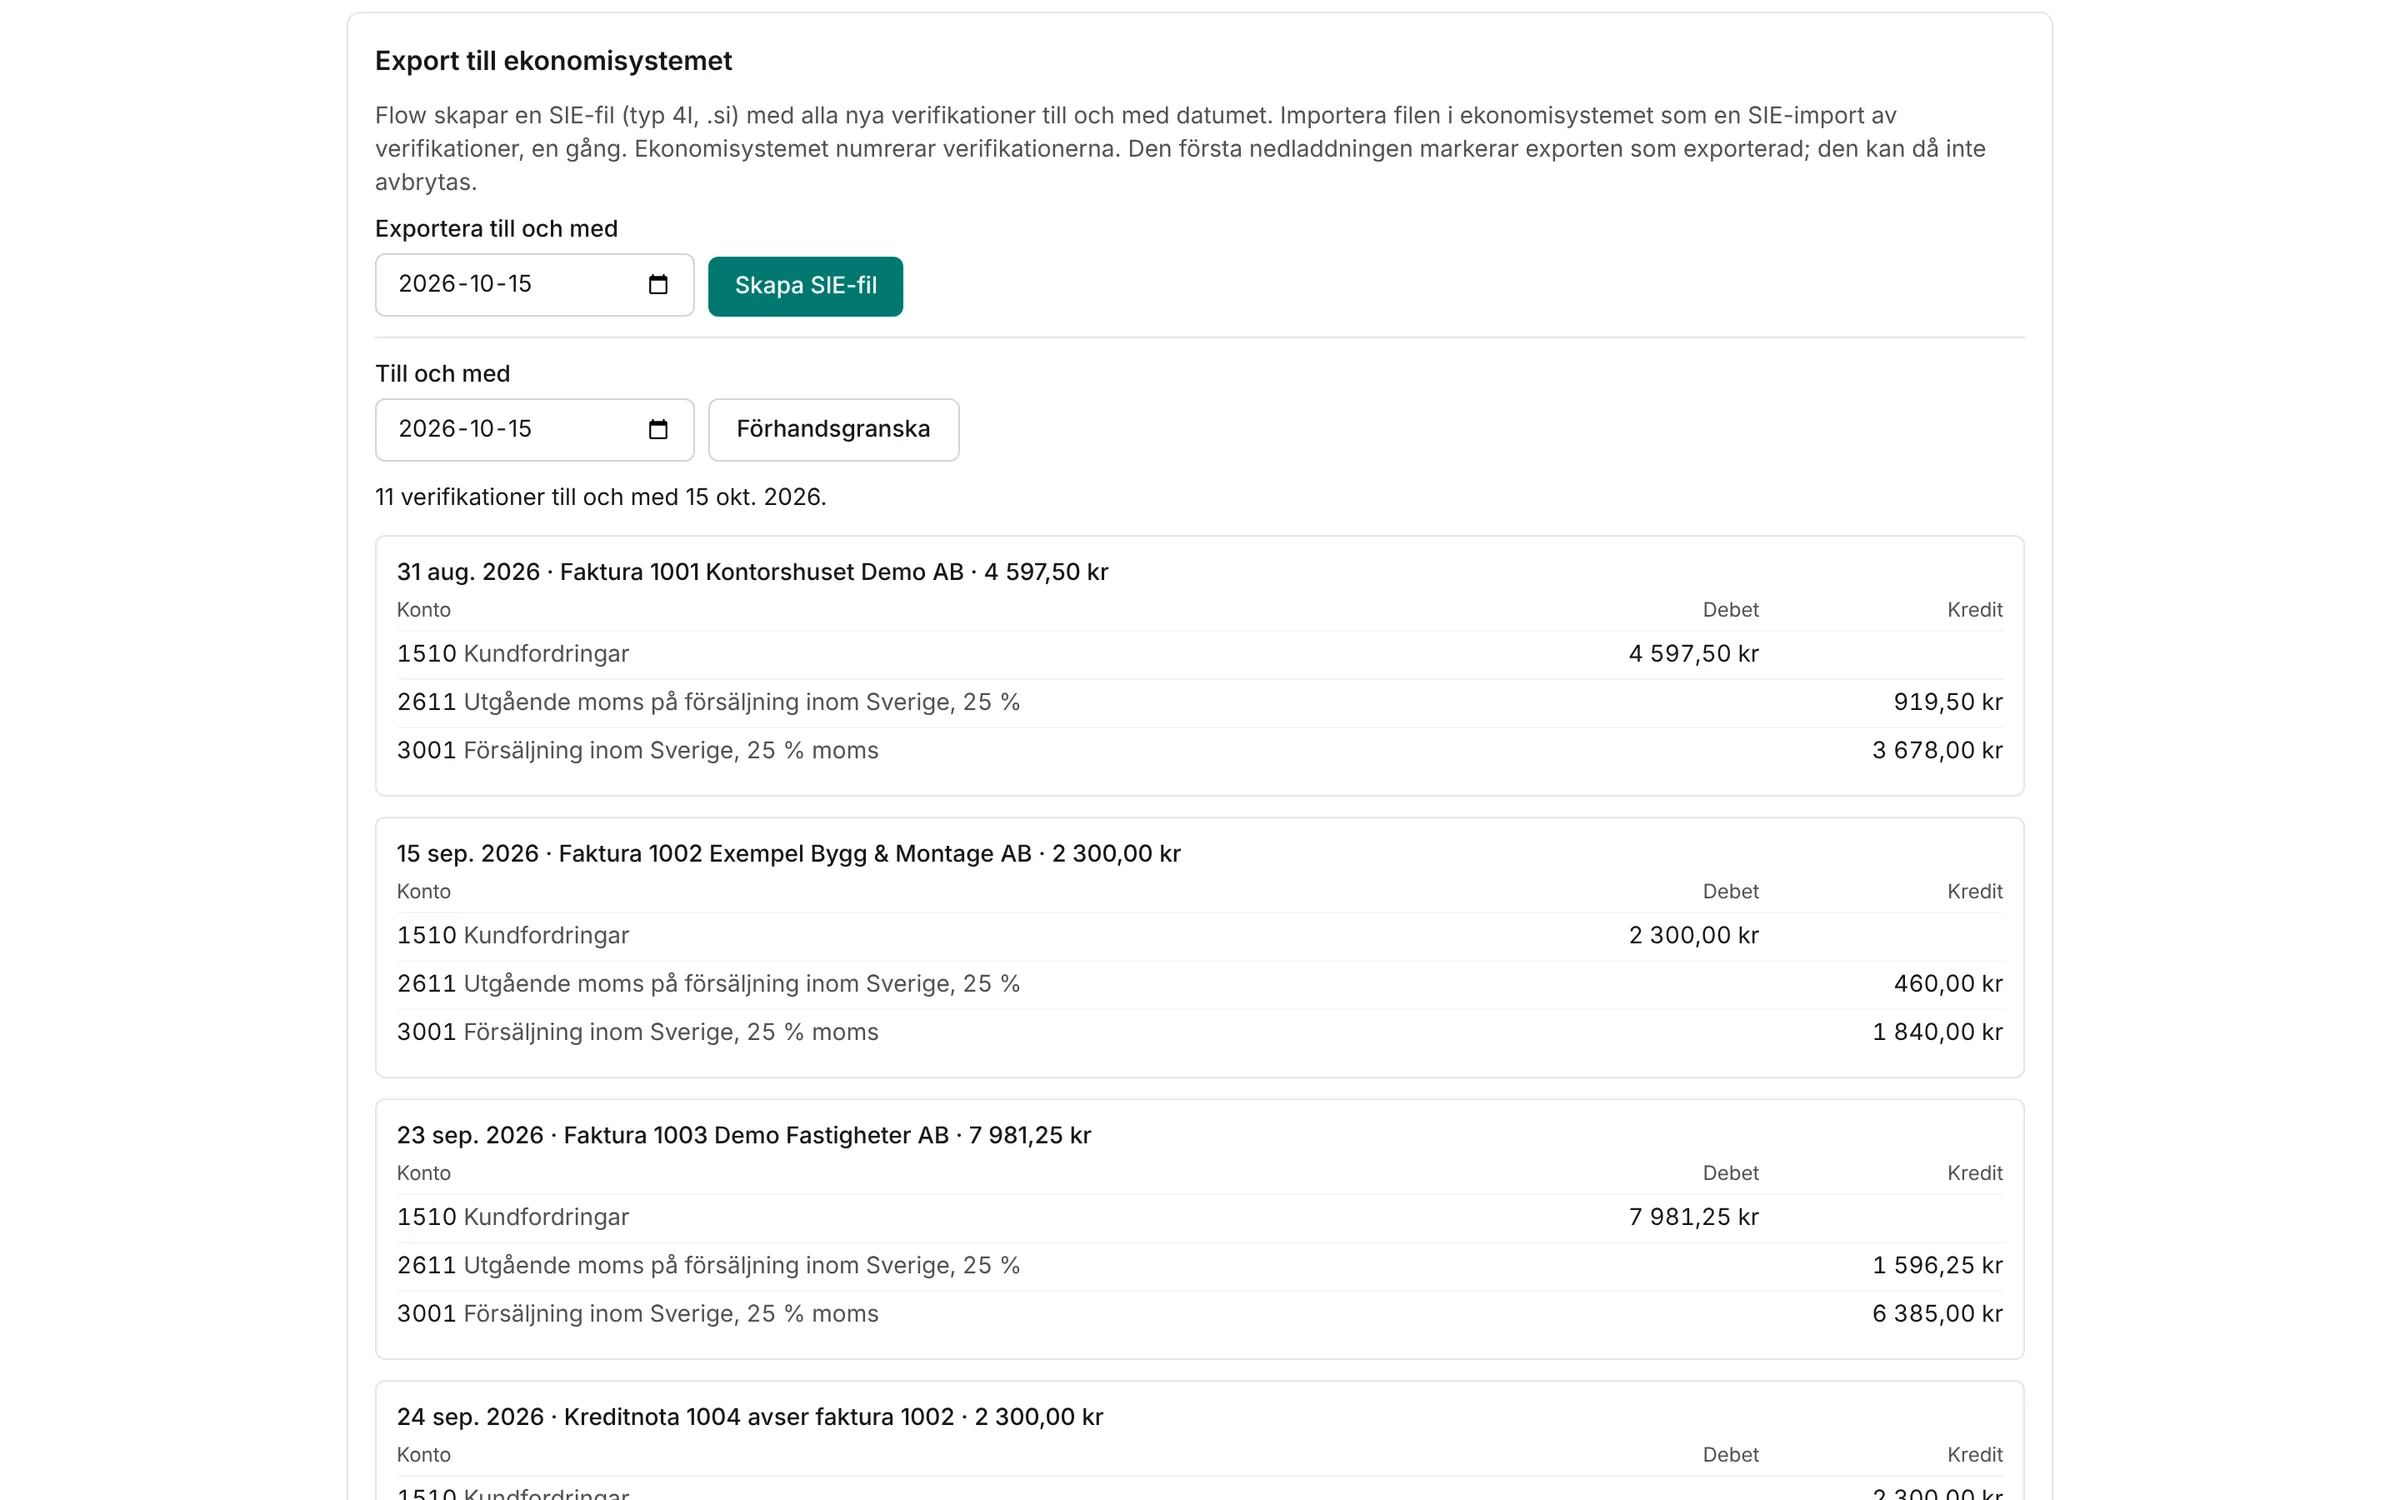Select the Faktura 1003 Demo Fastigheter AB header
Viewport: 2400px width, 1500px height.
click(743, 1136)
